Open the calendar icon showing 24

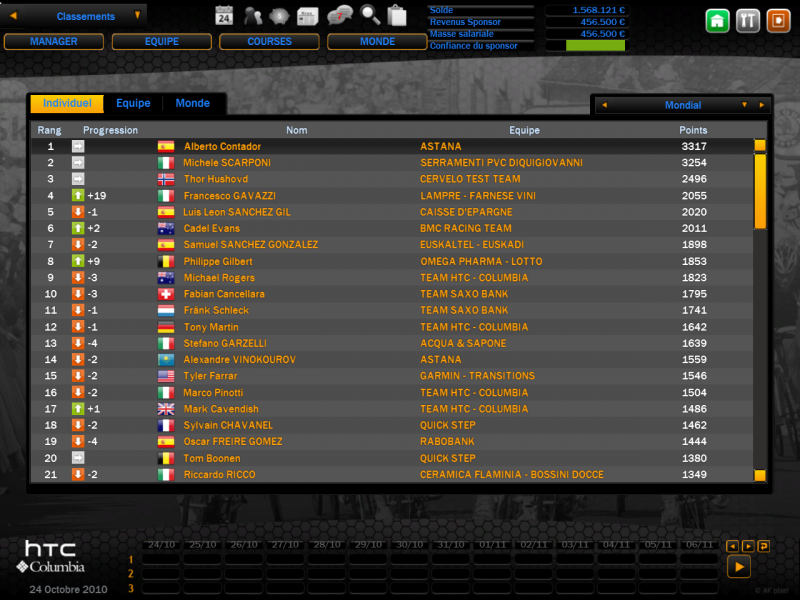pos(224,16)
